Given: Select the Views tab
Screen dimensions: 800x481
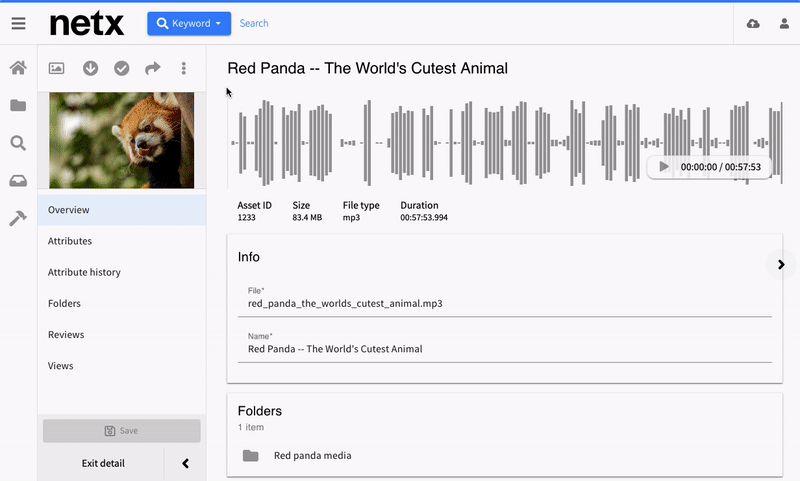Looking at the screenshot, I should click(122, 366).
